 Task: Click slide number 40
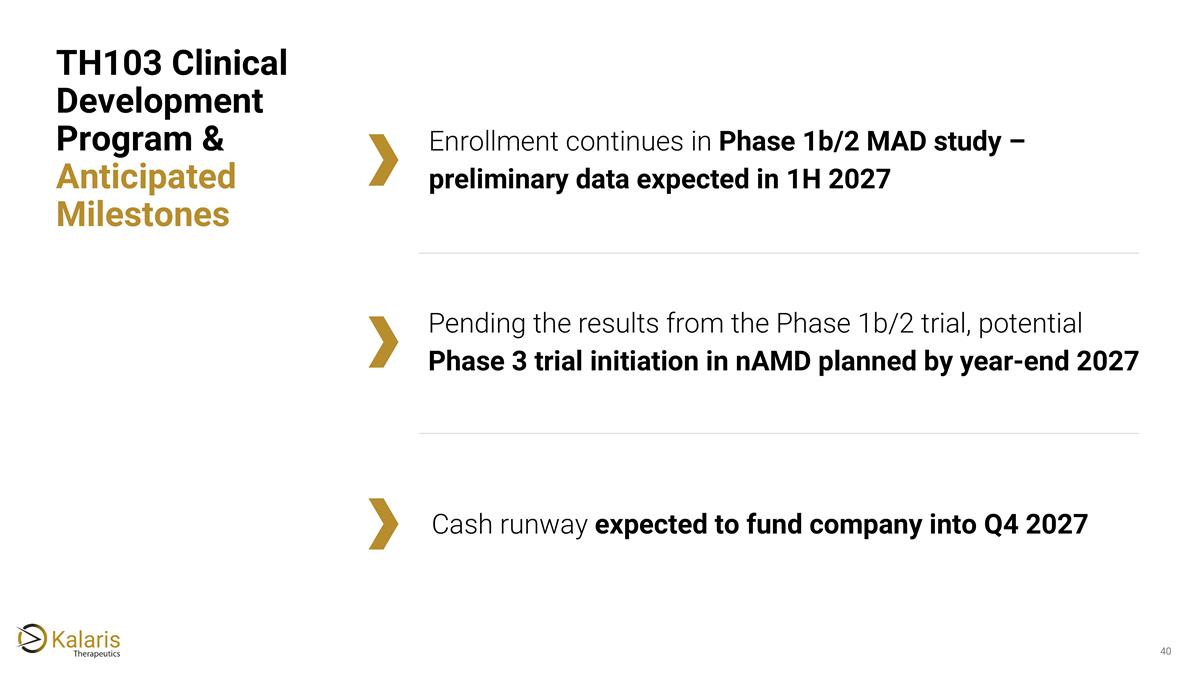[x=1165, y=652]
